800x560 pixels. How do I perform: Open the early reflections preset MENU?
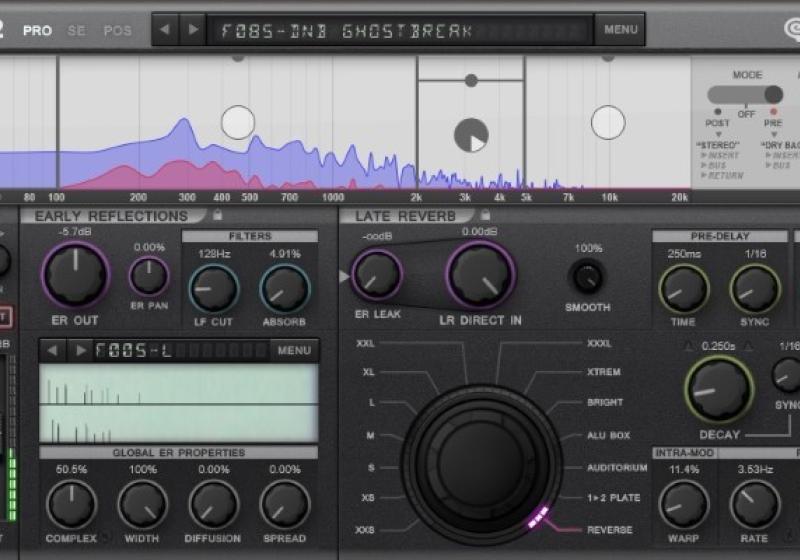point(294,350)
